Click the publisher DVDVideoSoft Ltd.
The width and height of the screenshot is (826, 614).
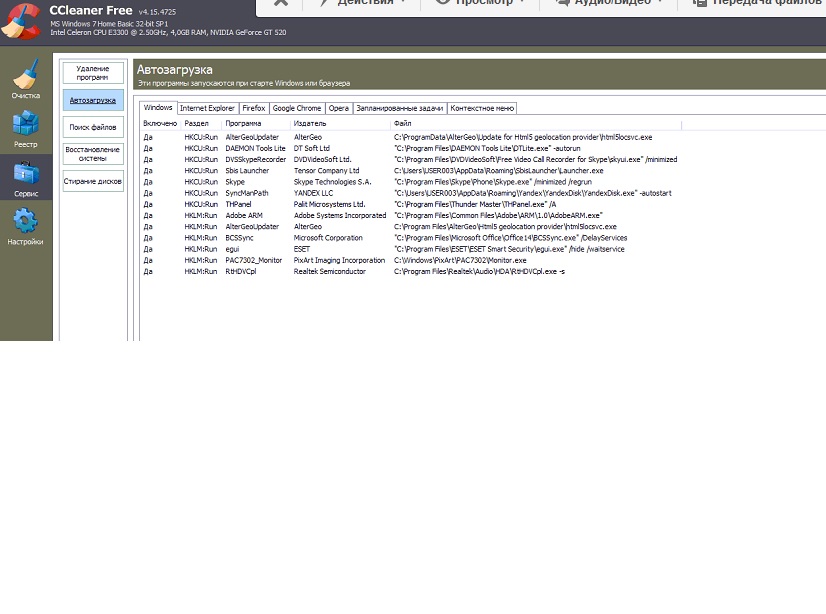click(322, 159)
